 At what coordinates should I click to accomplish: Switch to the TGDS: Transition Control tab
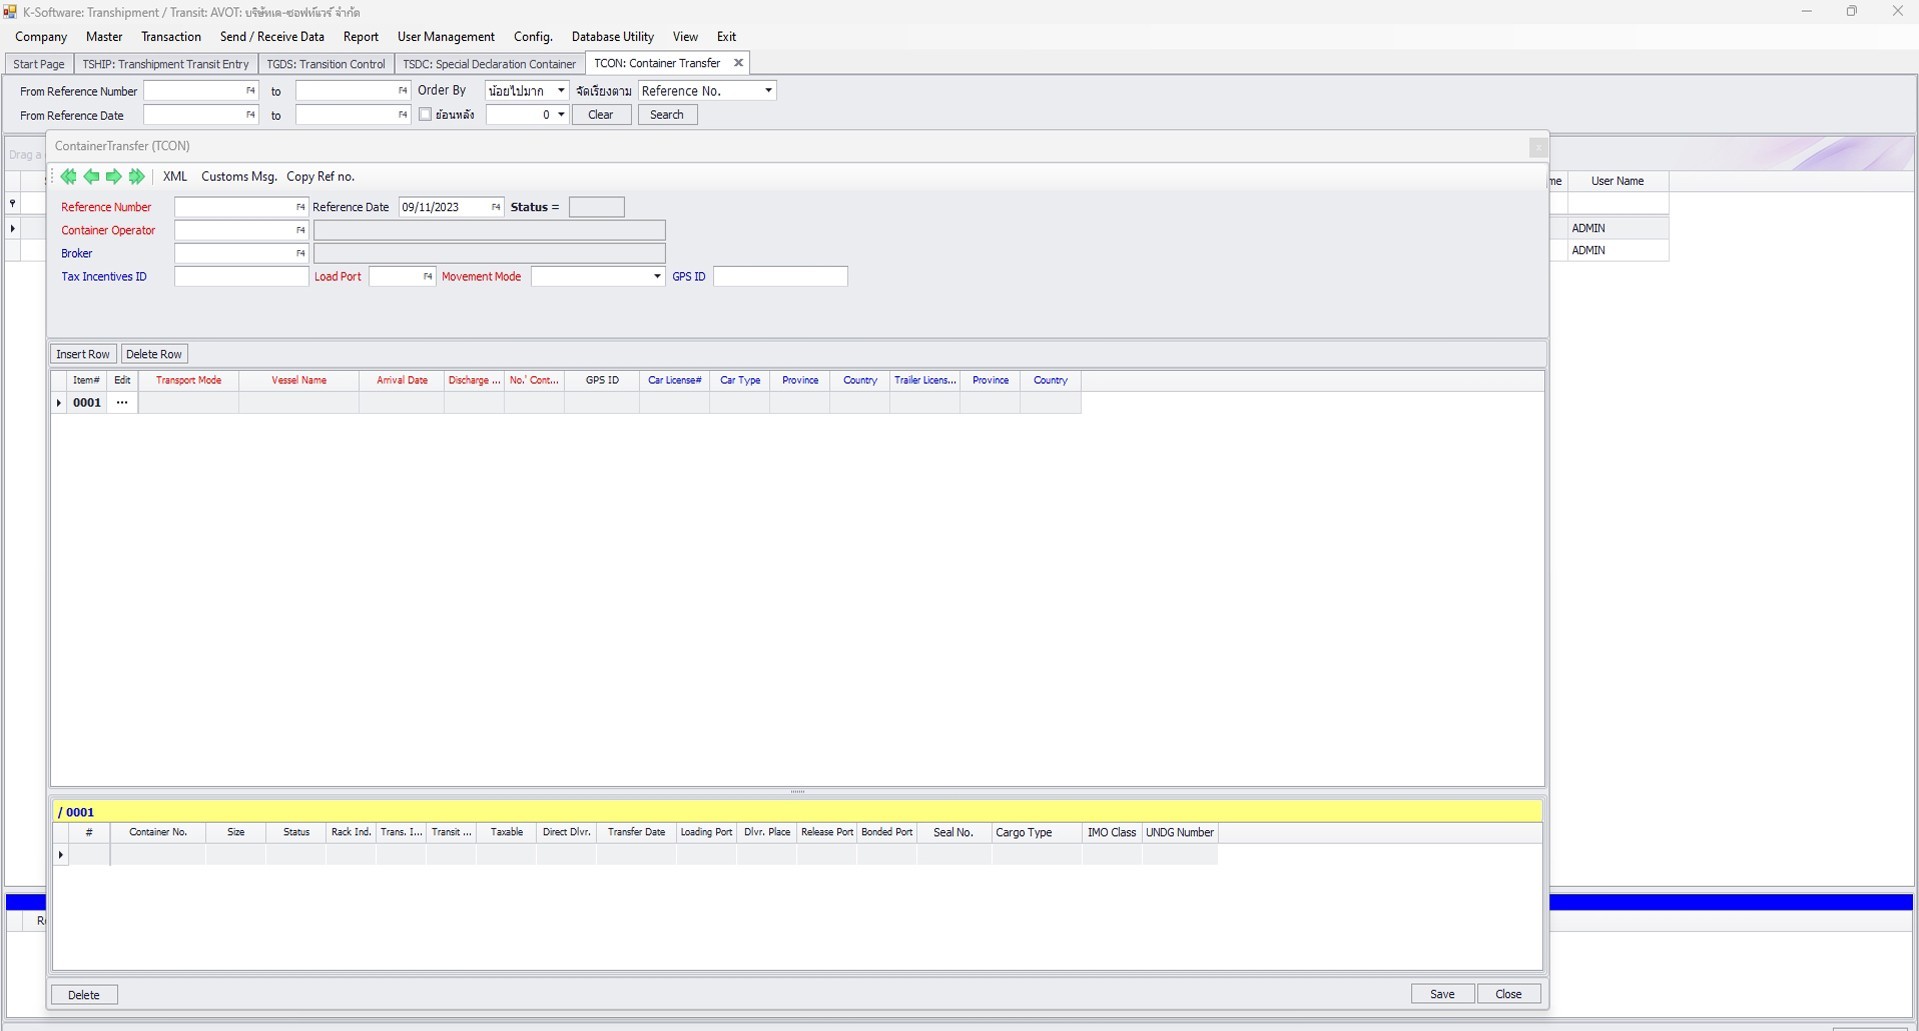point(326,63)
